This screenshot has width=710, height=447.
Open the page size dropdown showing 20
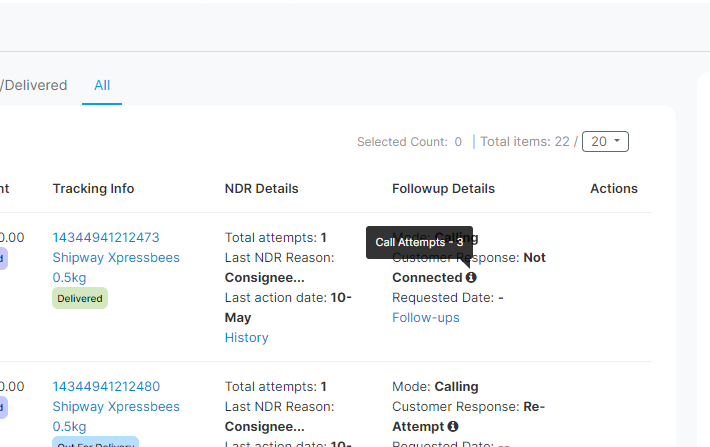605,142
